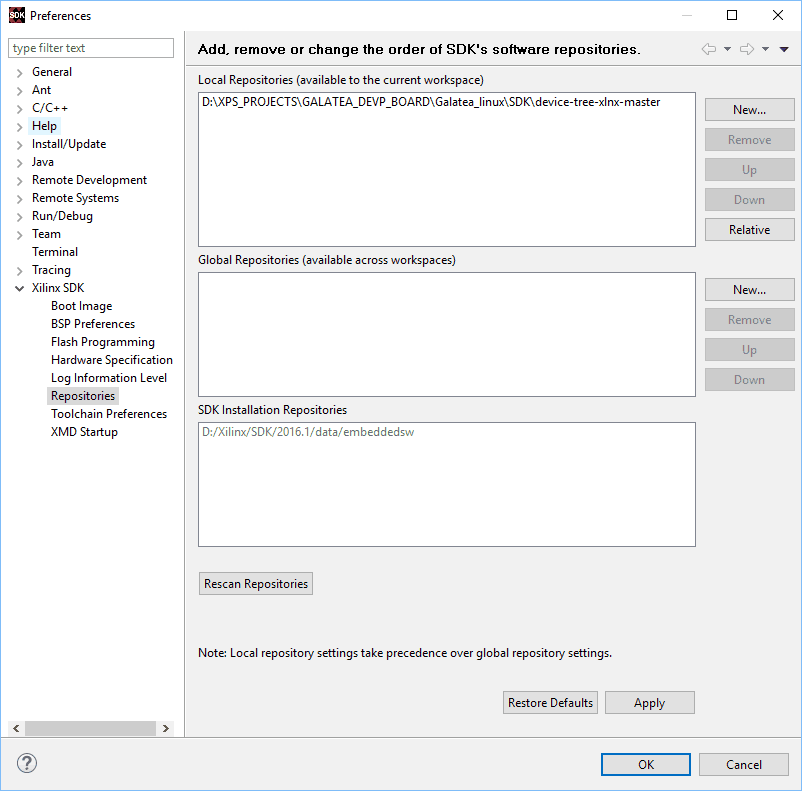Open the view menu triangle icon

click(x=784, y=49)
